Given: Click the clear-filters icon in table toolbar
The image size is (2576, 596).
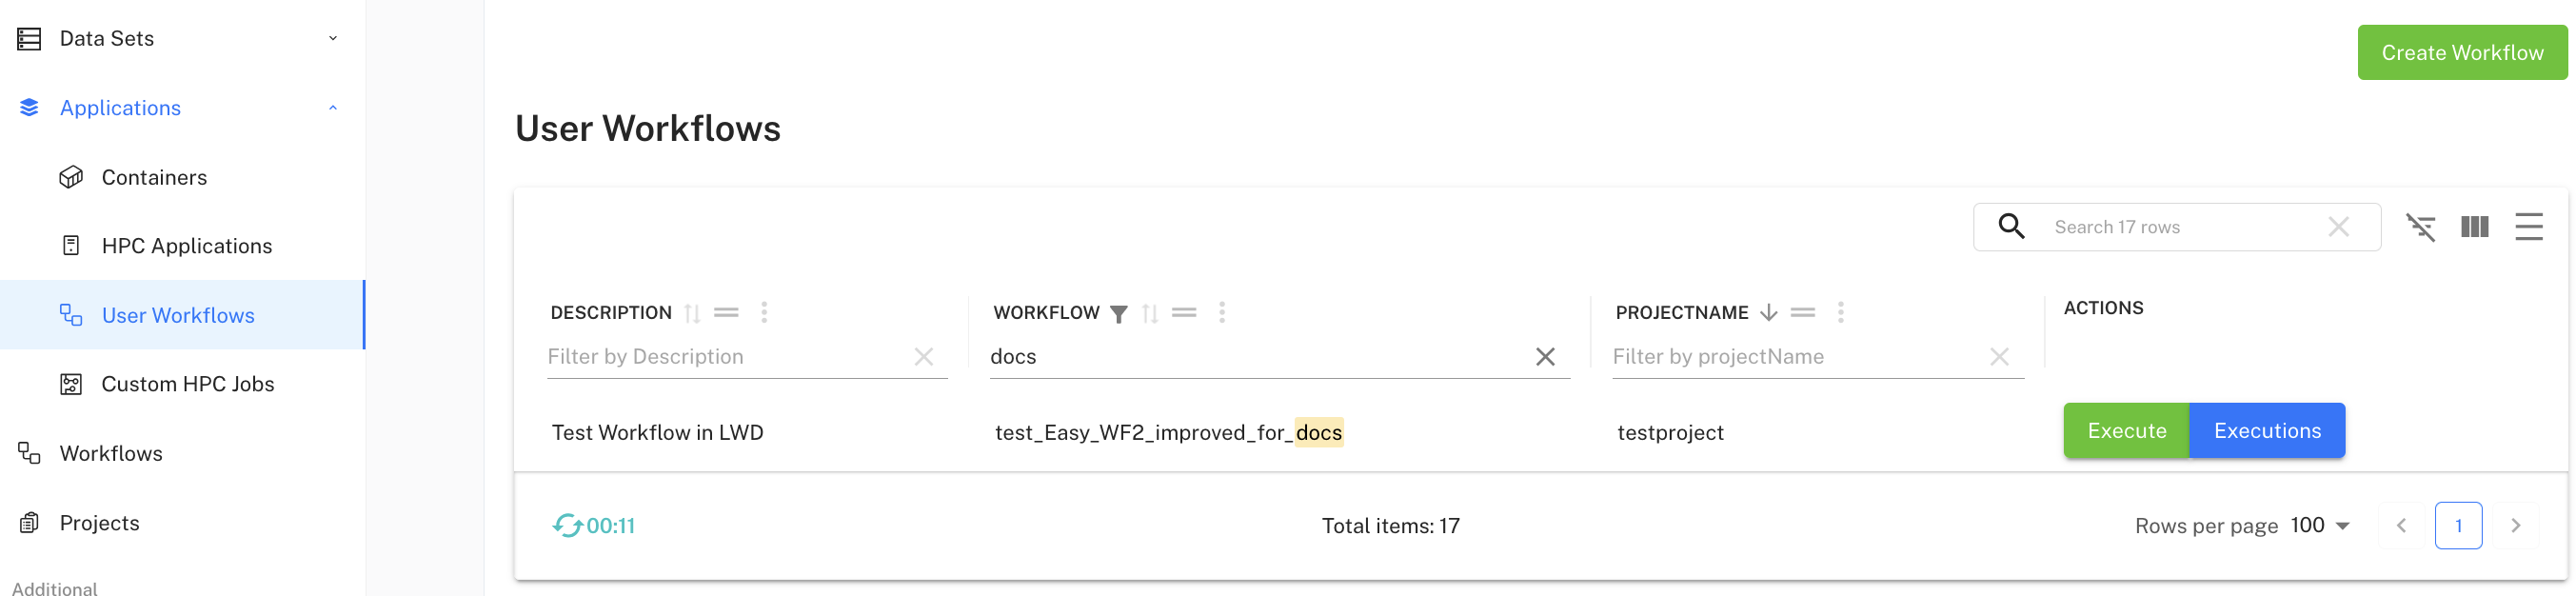Looking at the screenshot, I should pyautogui.click(x=2420, y=227).
